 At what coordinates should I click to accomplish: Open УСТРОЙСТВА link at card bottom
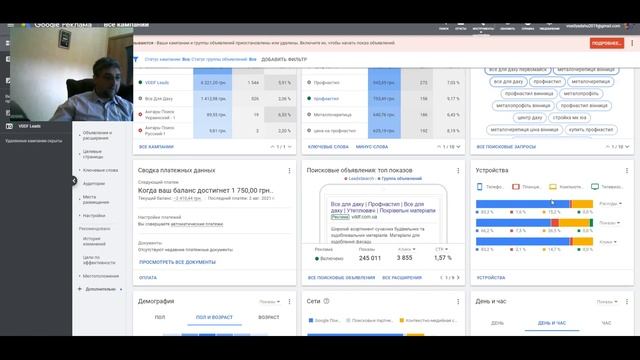point(491,278)
